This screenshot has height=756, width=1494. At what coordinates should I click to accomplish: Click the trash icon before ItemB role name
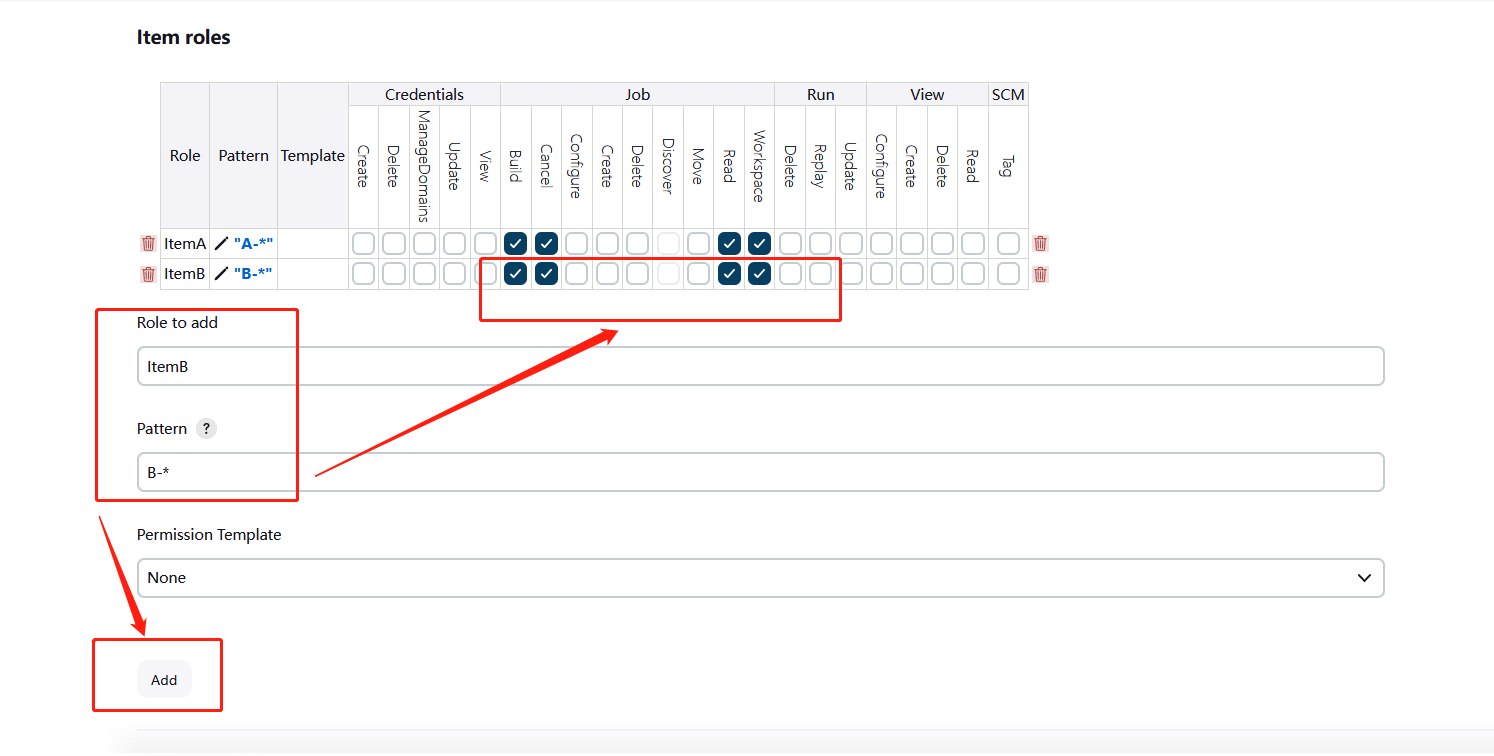click(148, 274)
